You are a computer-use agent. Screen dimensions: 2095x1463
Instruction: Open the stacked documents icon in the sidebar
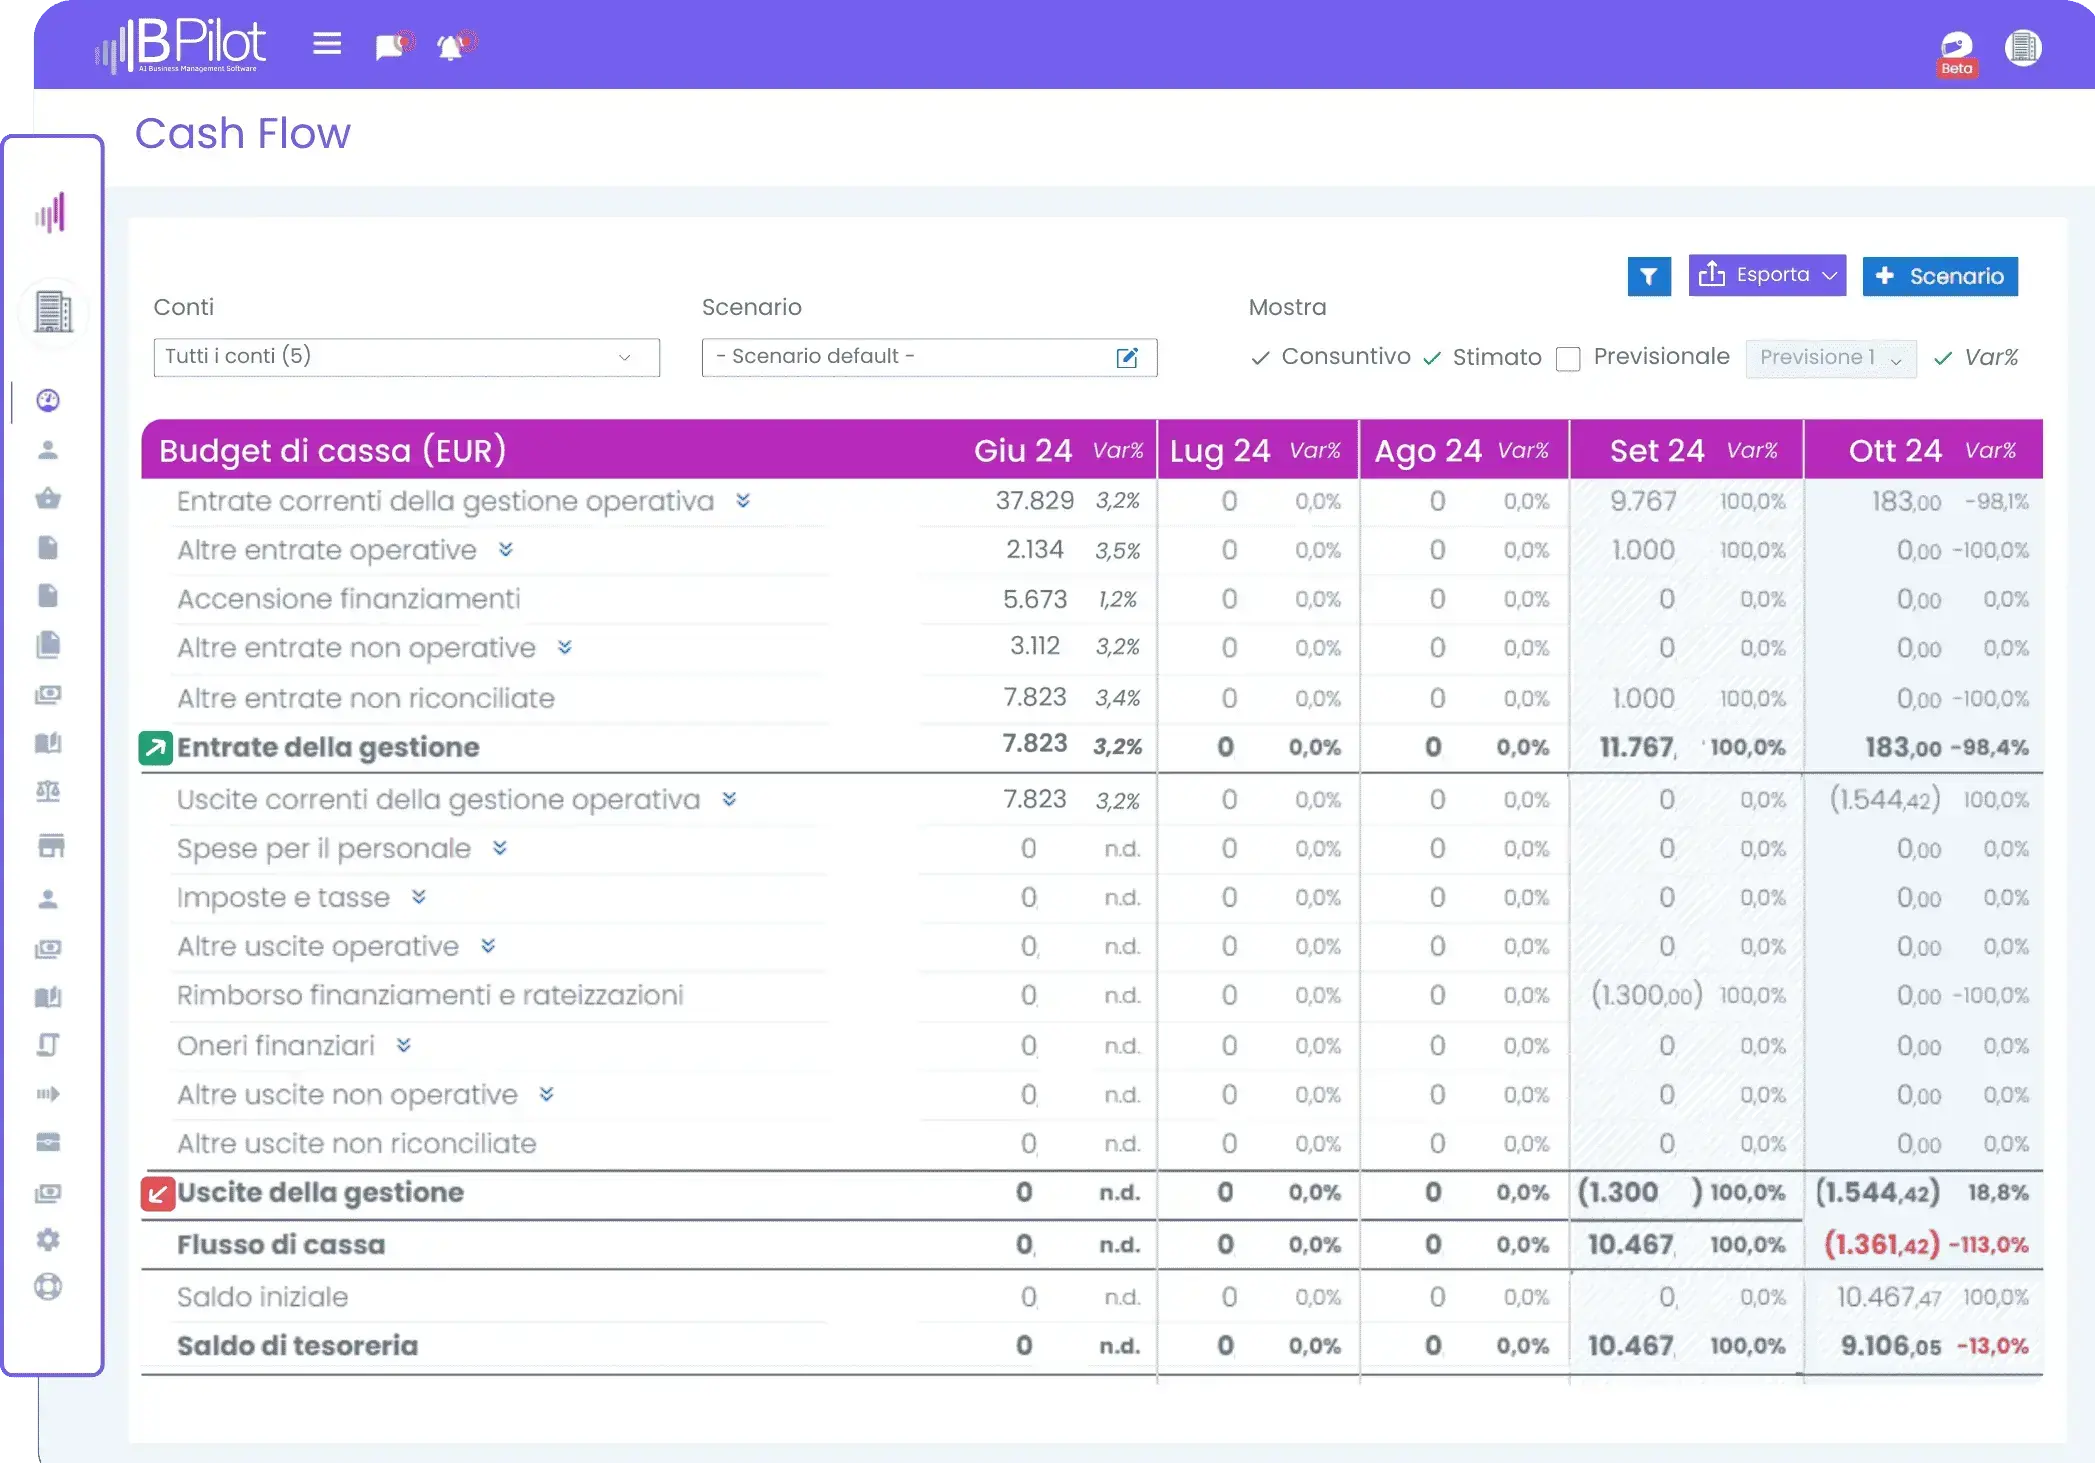click(48, 645)
